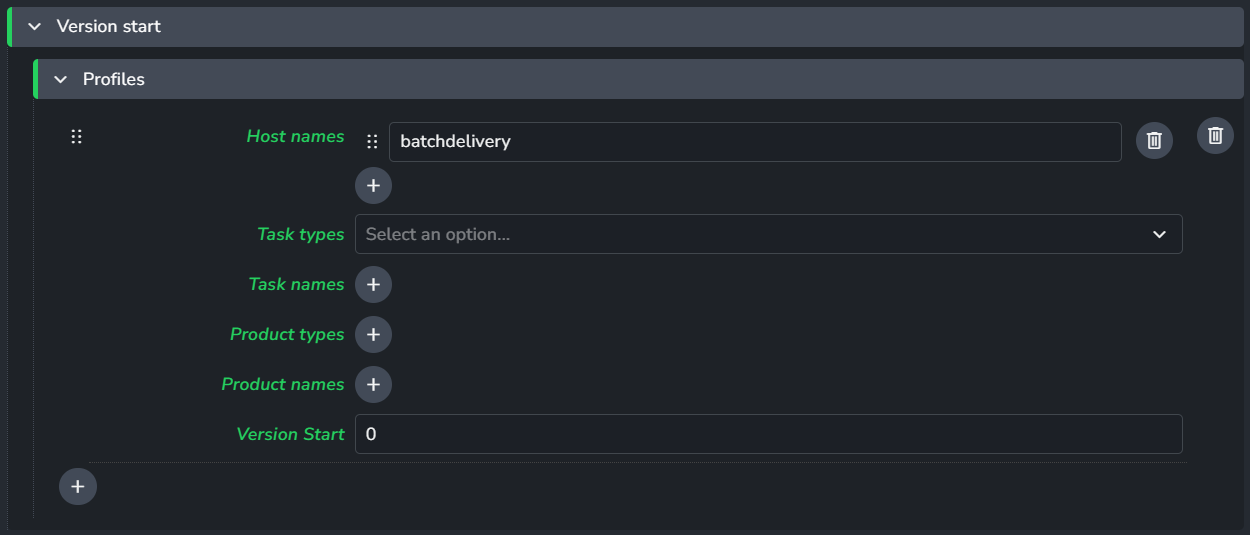Add a new Product names entry

[373, 384]
